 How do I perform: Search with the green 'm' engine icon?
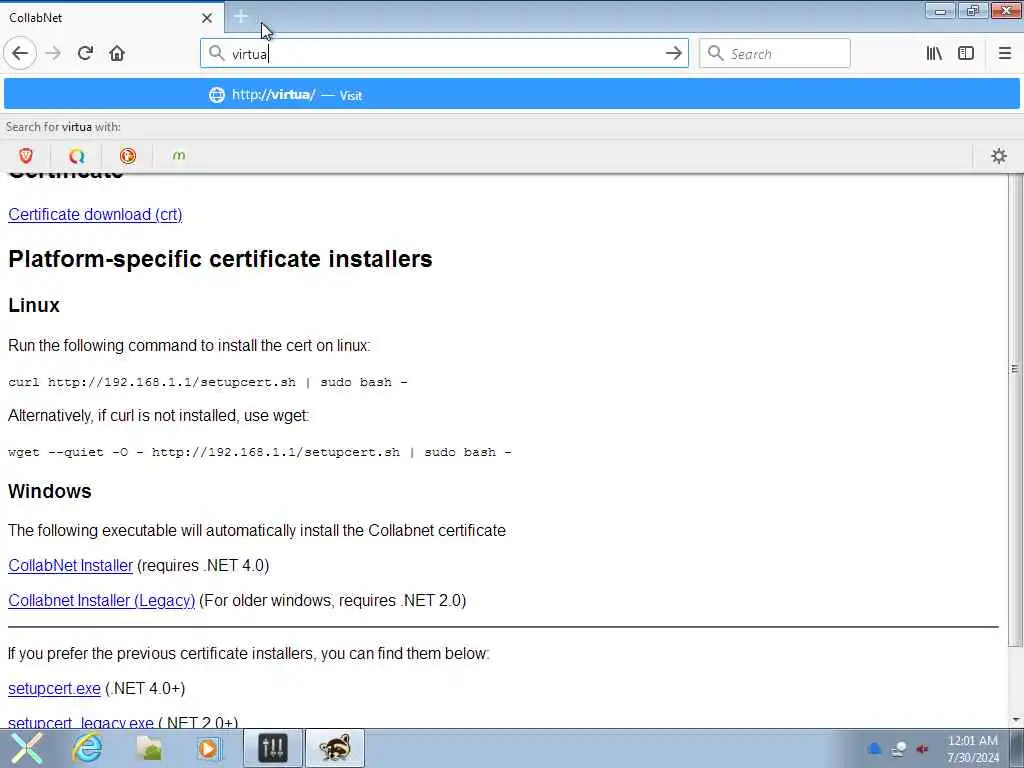point(179,155)
